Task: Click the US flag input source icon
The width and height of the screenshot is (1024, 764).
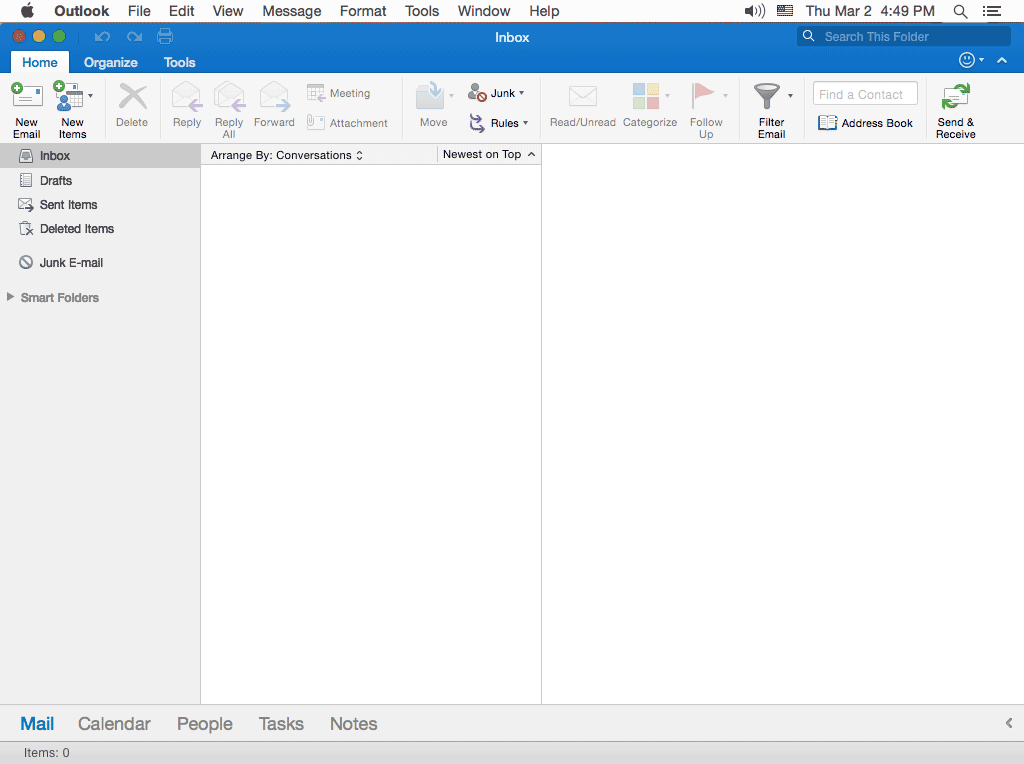Action: tap(784, 11)
